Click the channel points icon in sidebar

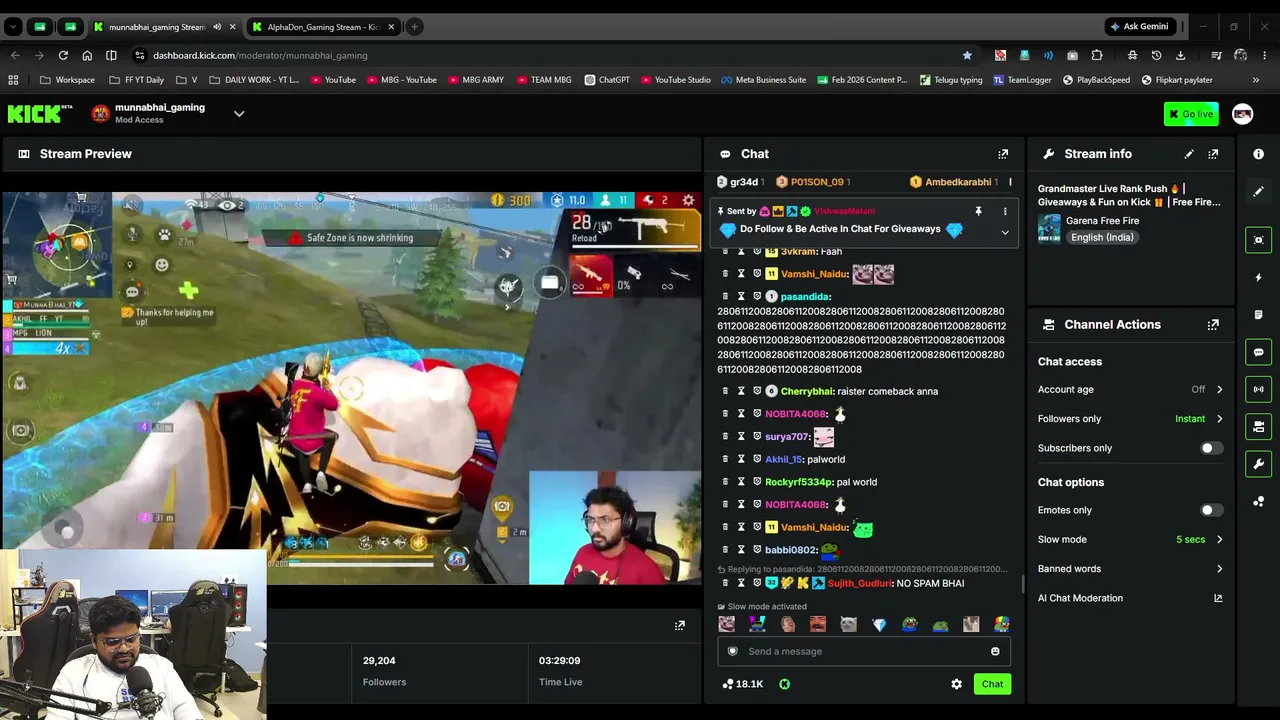1258,502
